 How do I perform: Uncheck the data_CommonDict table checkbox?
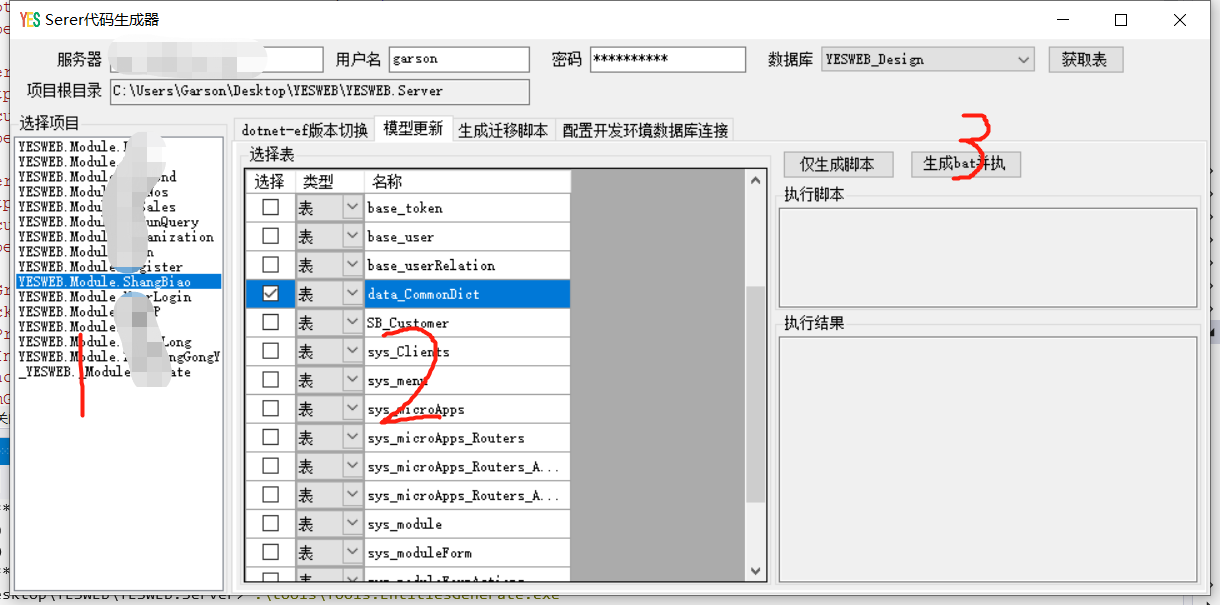[270, 294]
